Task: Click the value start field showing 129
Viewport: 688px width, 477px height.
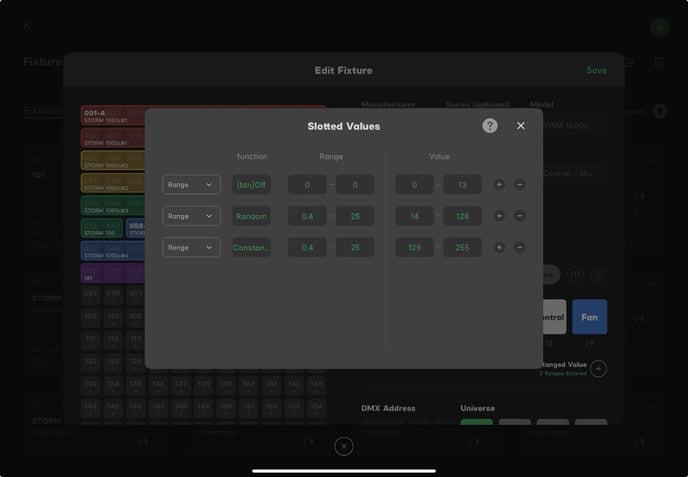Action: click(414, 247)
